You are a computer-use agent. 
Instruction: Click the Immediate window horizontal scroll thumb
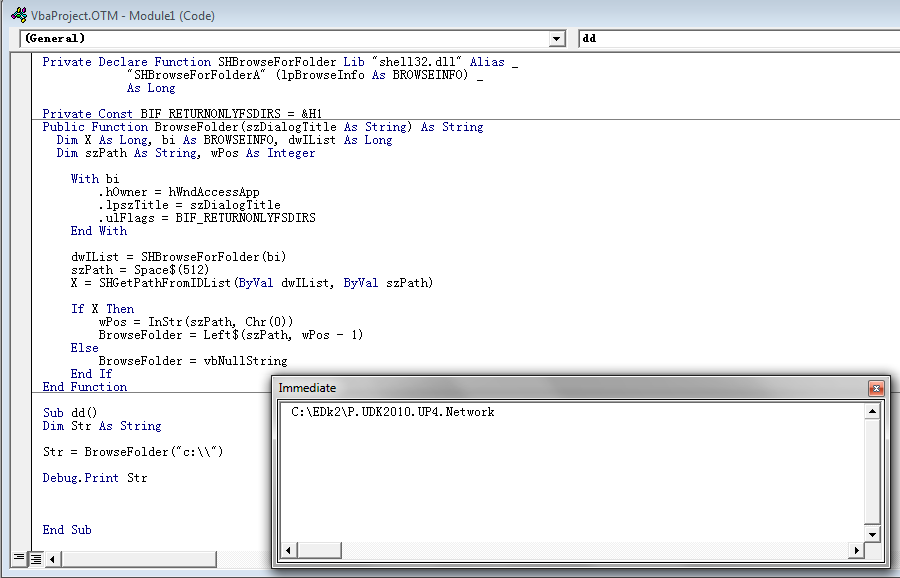pos(320,550)
